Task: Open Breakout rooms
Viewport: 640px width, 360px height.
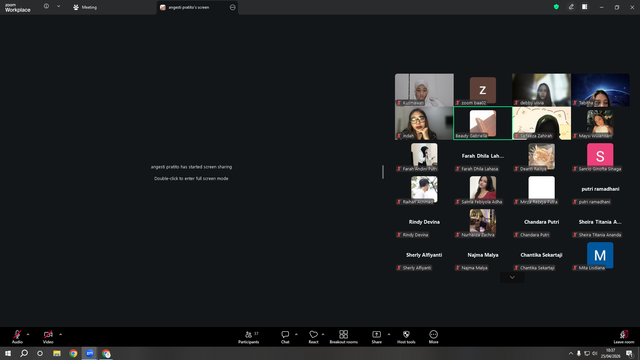Action: (x=344, y=337)
